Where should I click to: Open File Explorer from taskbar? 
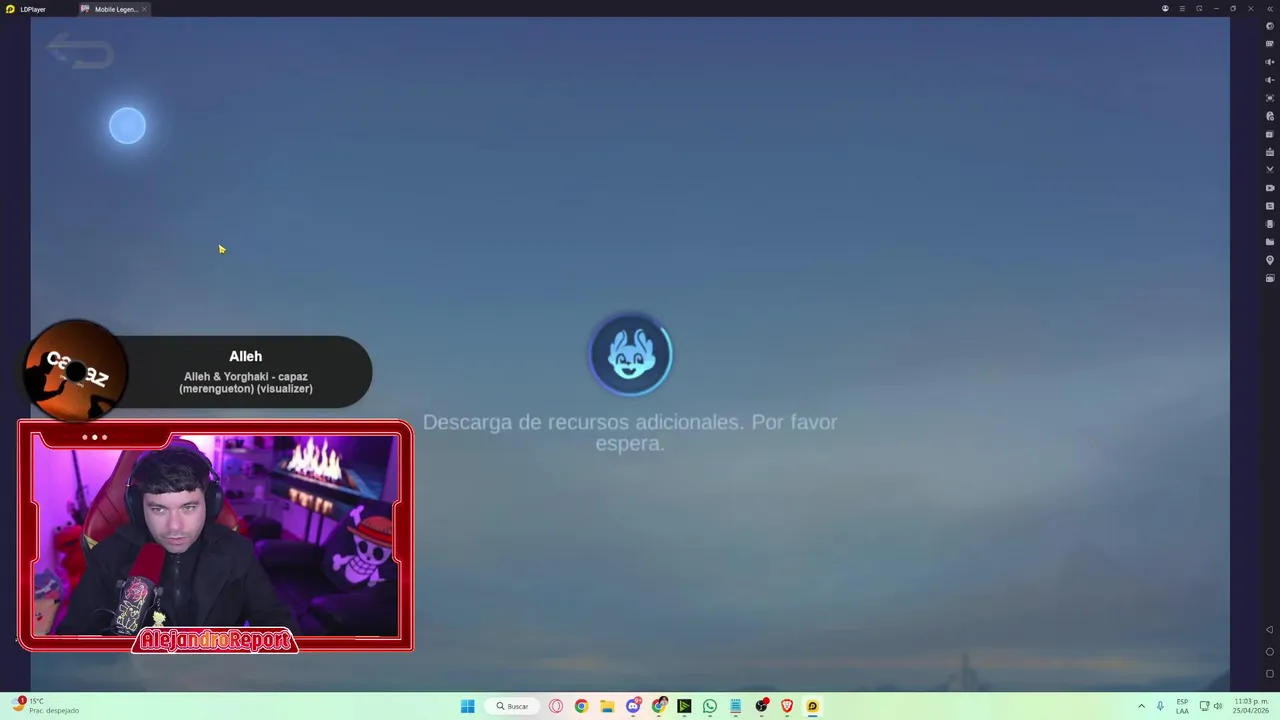[x=607, y=706]
